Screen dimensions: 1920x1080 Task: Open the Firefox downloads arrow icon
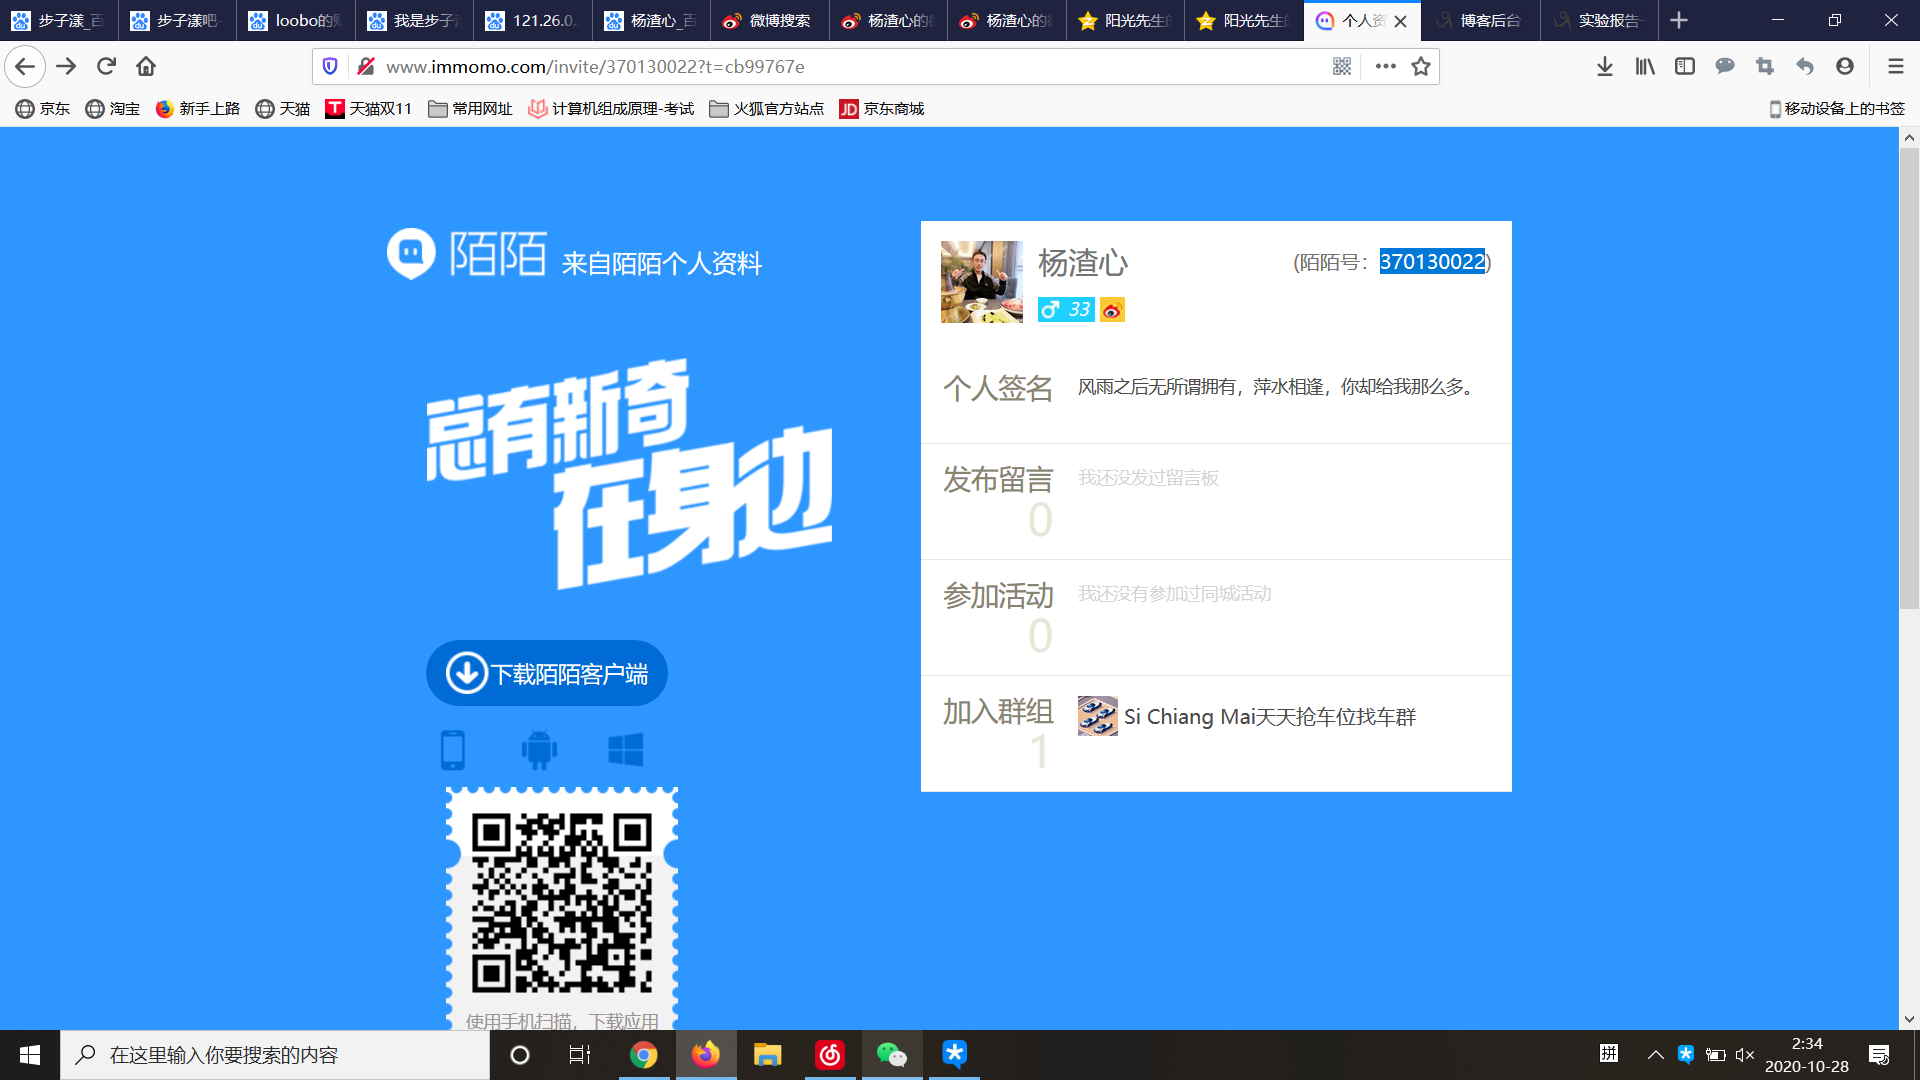pos(1605,66)
